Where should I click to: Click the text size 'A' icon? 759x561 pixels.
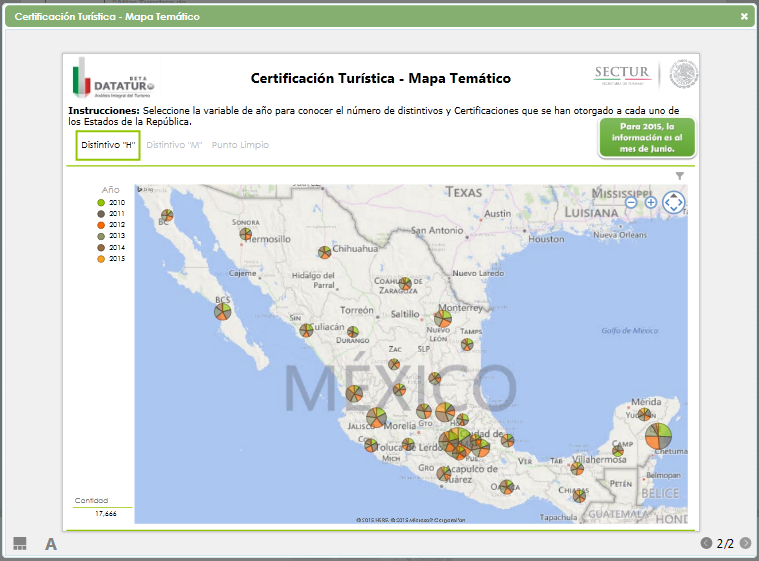tap(51, 544)
